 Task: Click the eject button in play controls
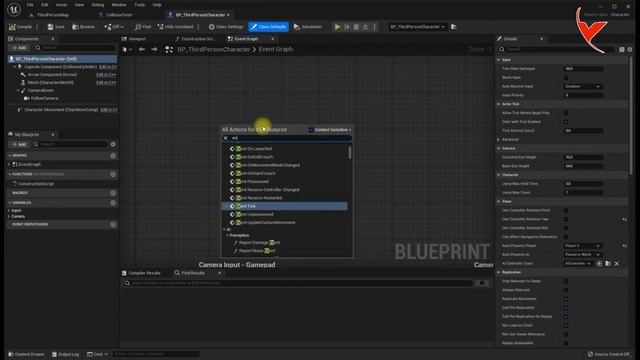click(x=365, y=27)
